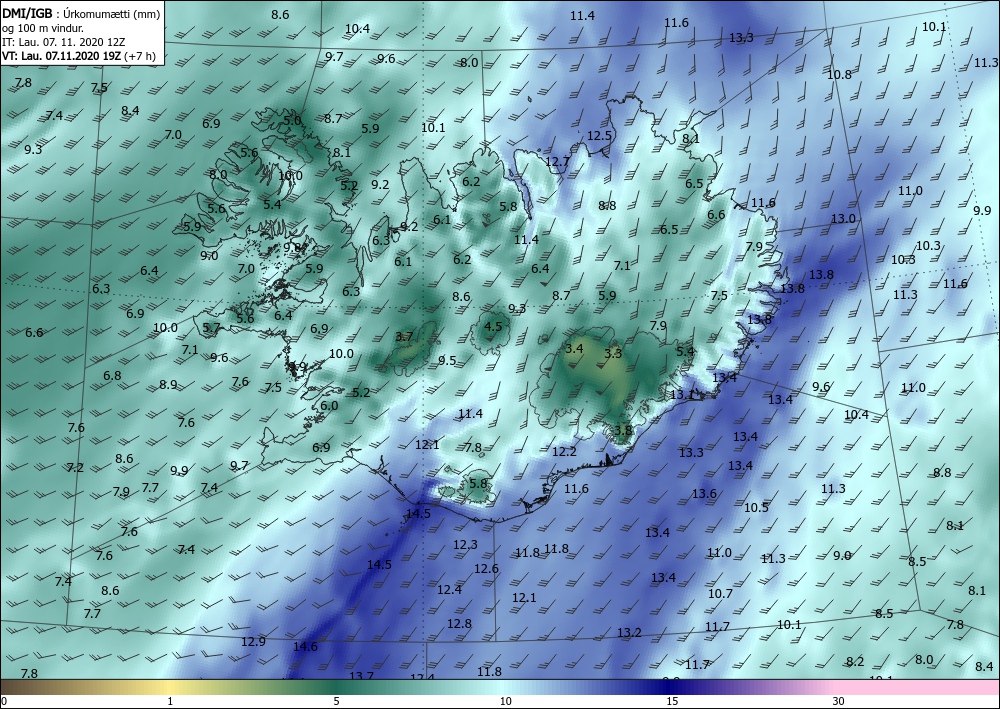
Task: Click the map value 10.7
Action: (x=720, y=594)
